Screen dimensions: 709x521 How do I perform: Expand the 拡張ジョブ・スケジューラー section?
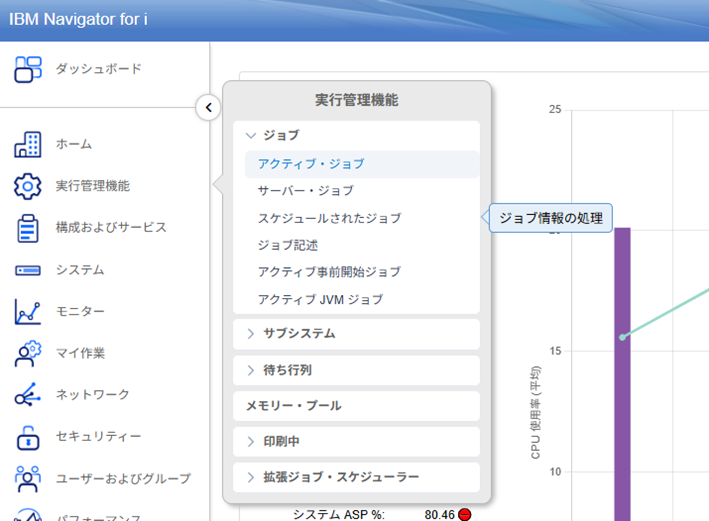[356, 477]
